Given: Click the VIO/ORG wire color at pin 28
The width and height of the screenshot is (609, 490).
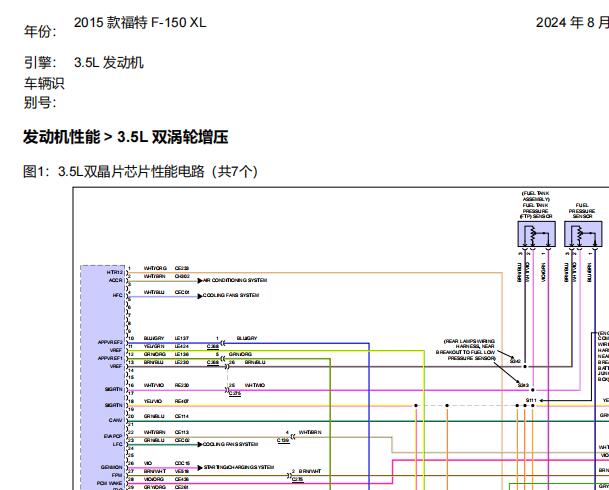Looking at the screenshot, I should point(154,479).
